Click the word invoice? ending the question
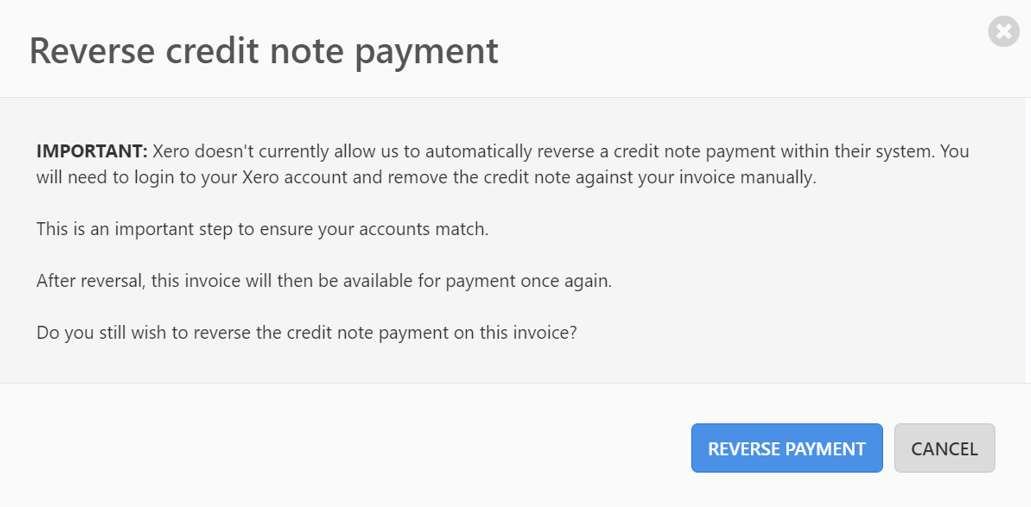The image size is (1031, 507). pyautogui.click(x=547, y=333)
